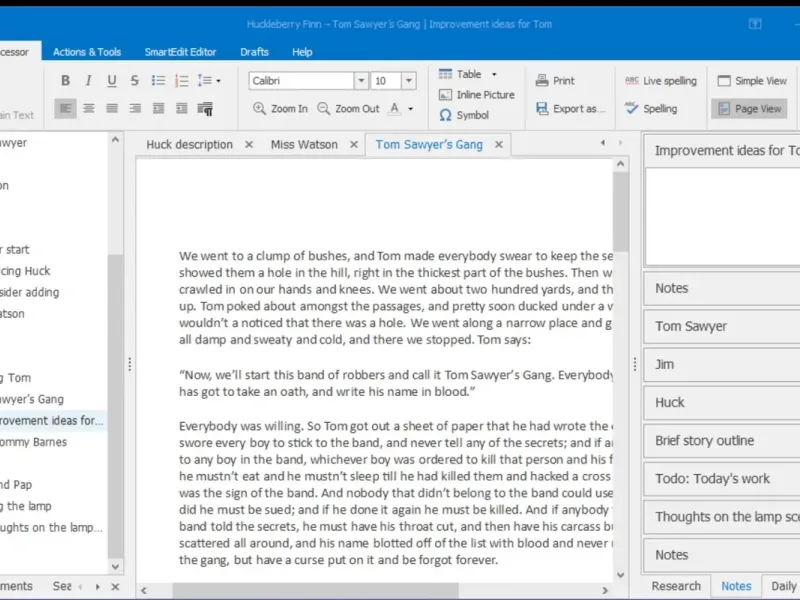
Task: Click the window restore icon in title bar
Action: click(755, 24)
